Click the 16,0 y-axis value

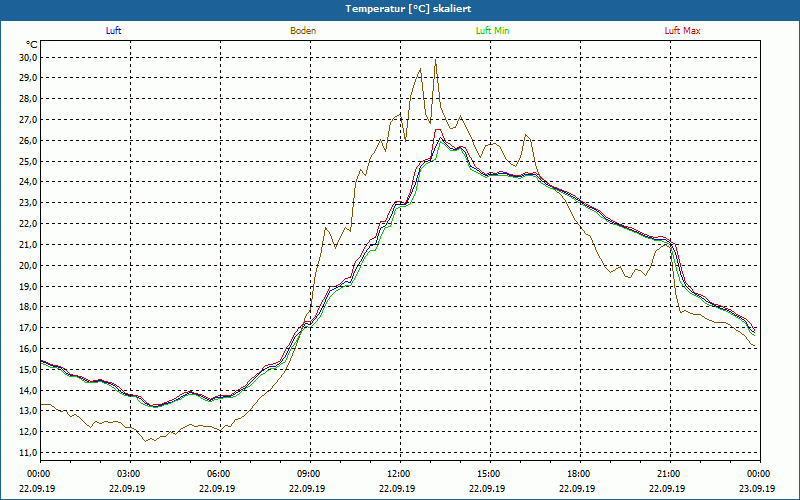pyautogui.click(x=29, y=349)
